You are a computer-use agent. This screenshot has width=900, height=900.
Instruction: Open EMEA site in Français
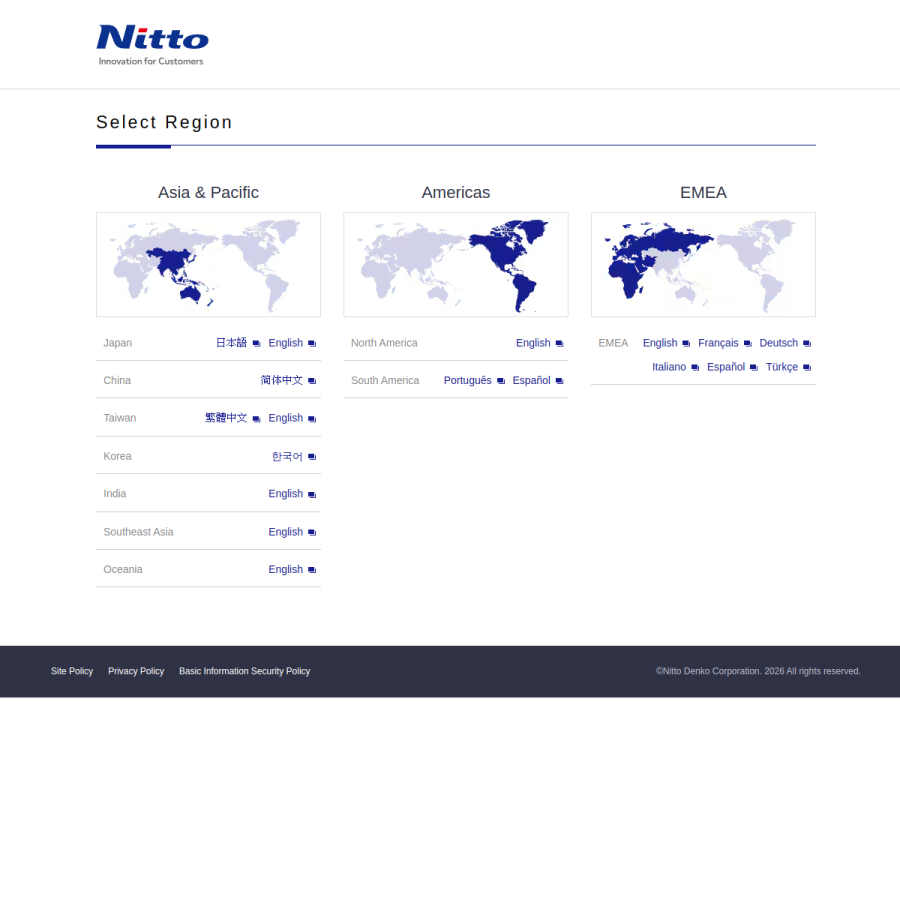point(718,343)
